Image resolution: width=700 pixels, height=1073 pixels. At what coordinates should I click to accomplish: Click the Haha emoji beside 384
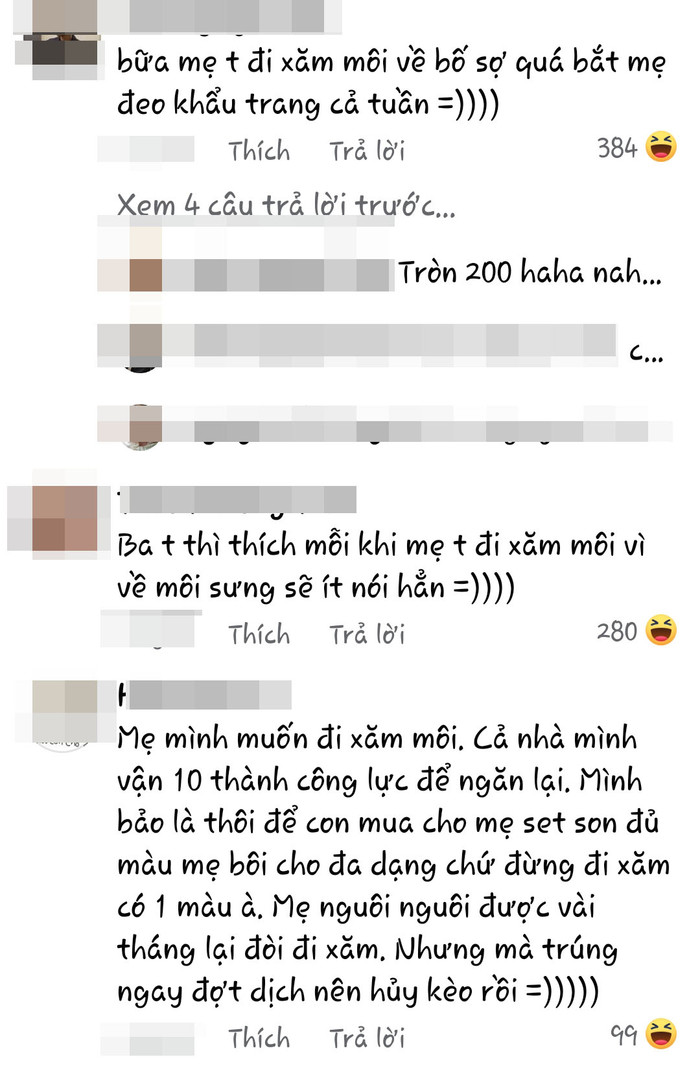point(661,147)
